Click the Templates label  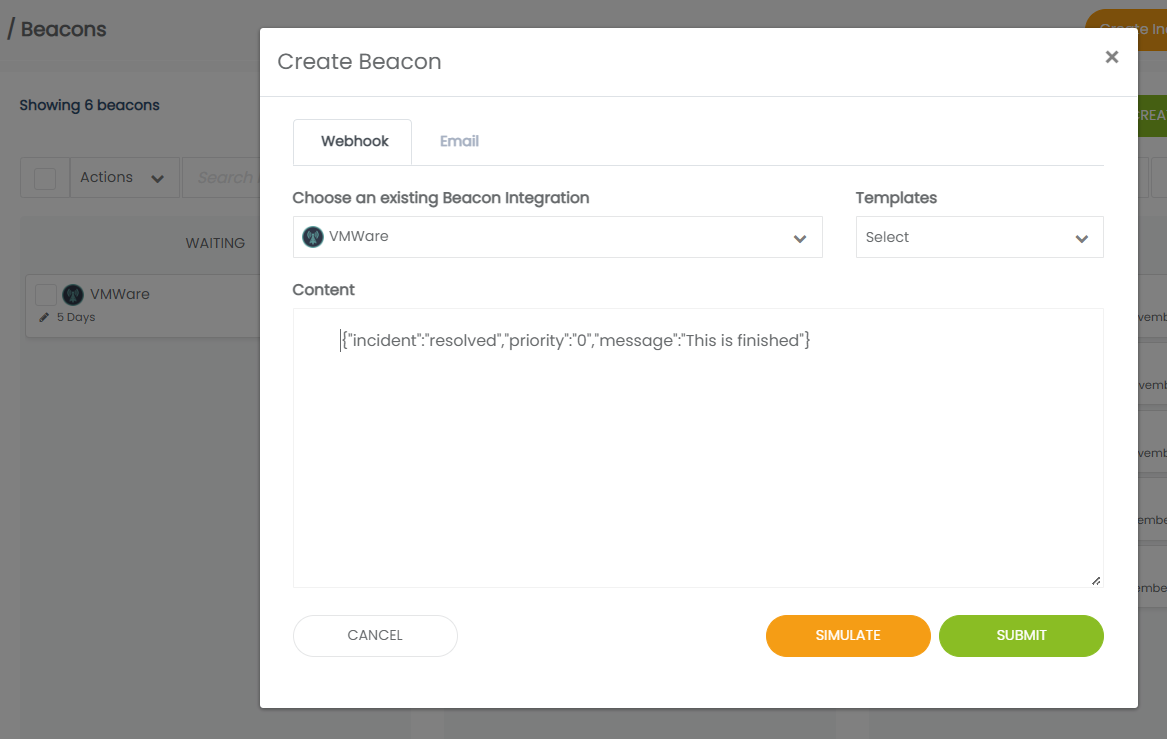tap(896, 198)
